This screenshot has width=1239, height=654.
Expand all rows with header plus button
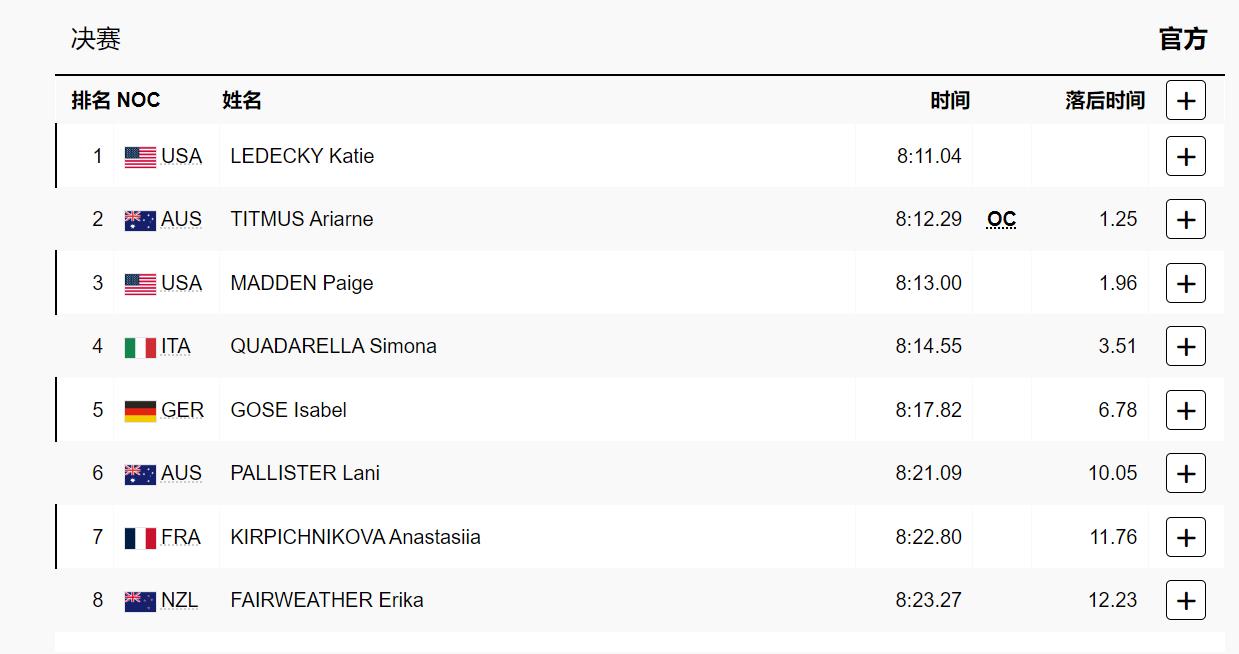point(1185,100)
